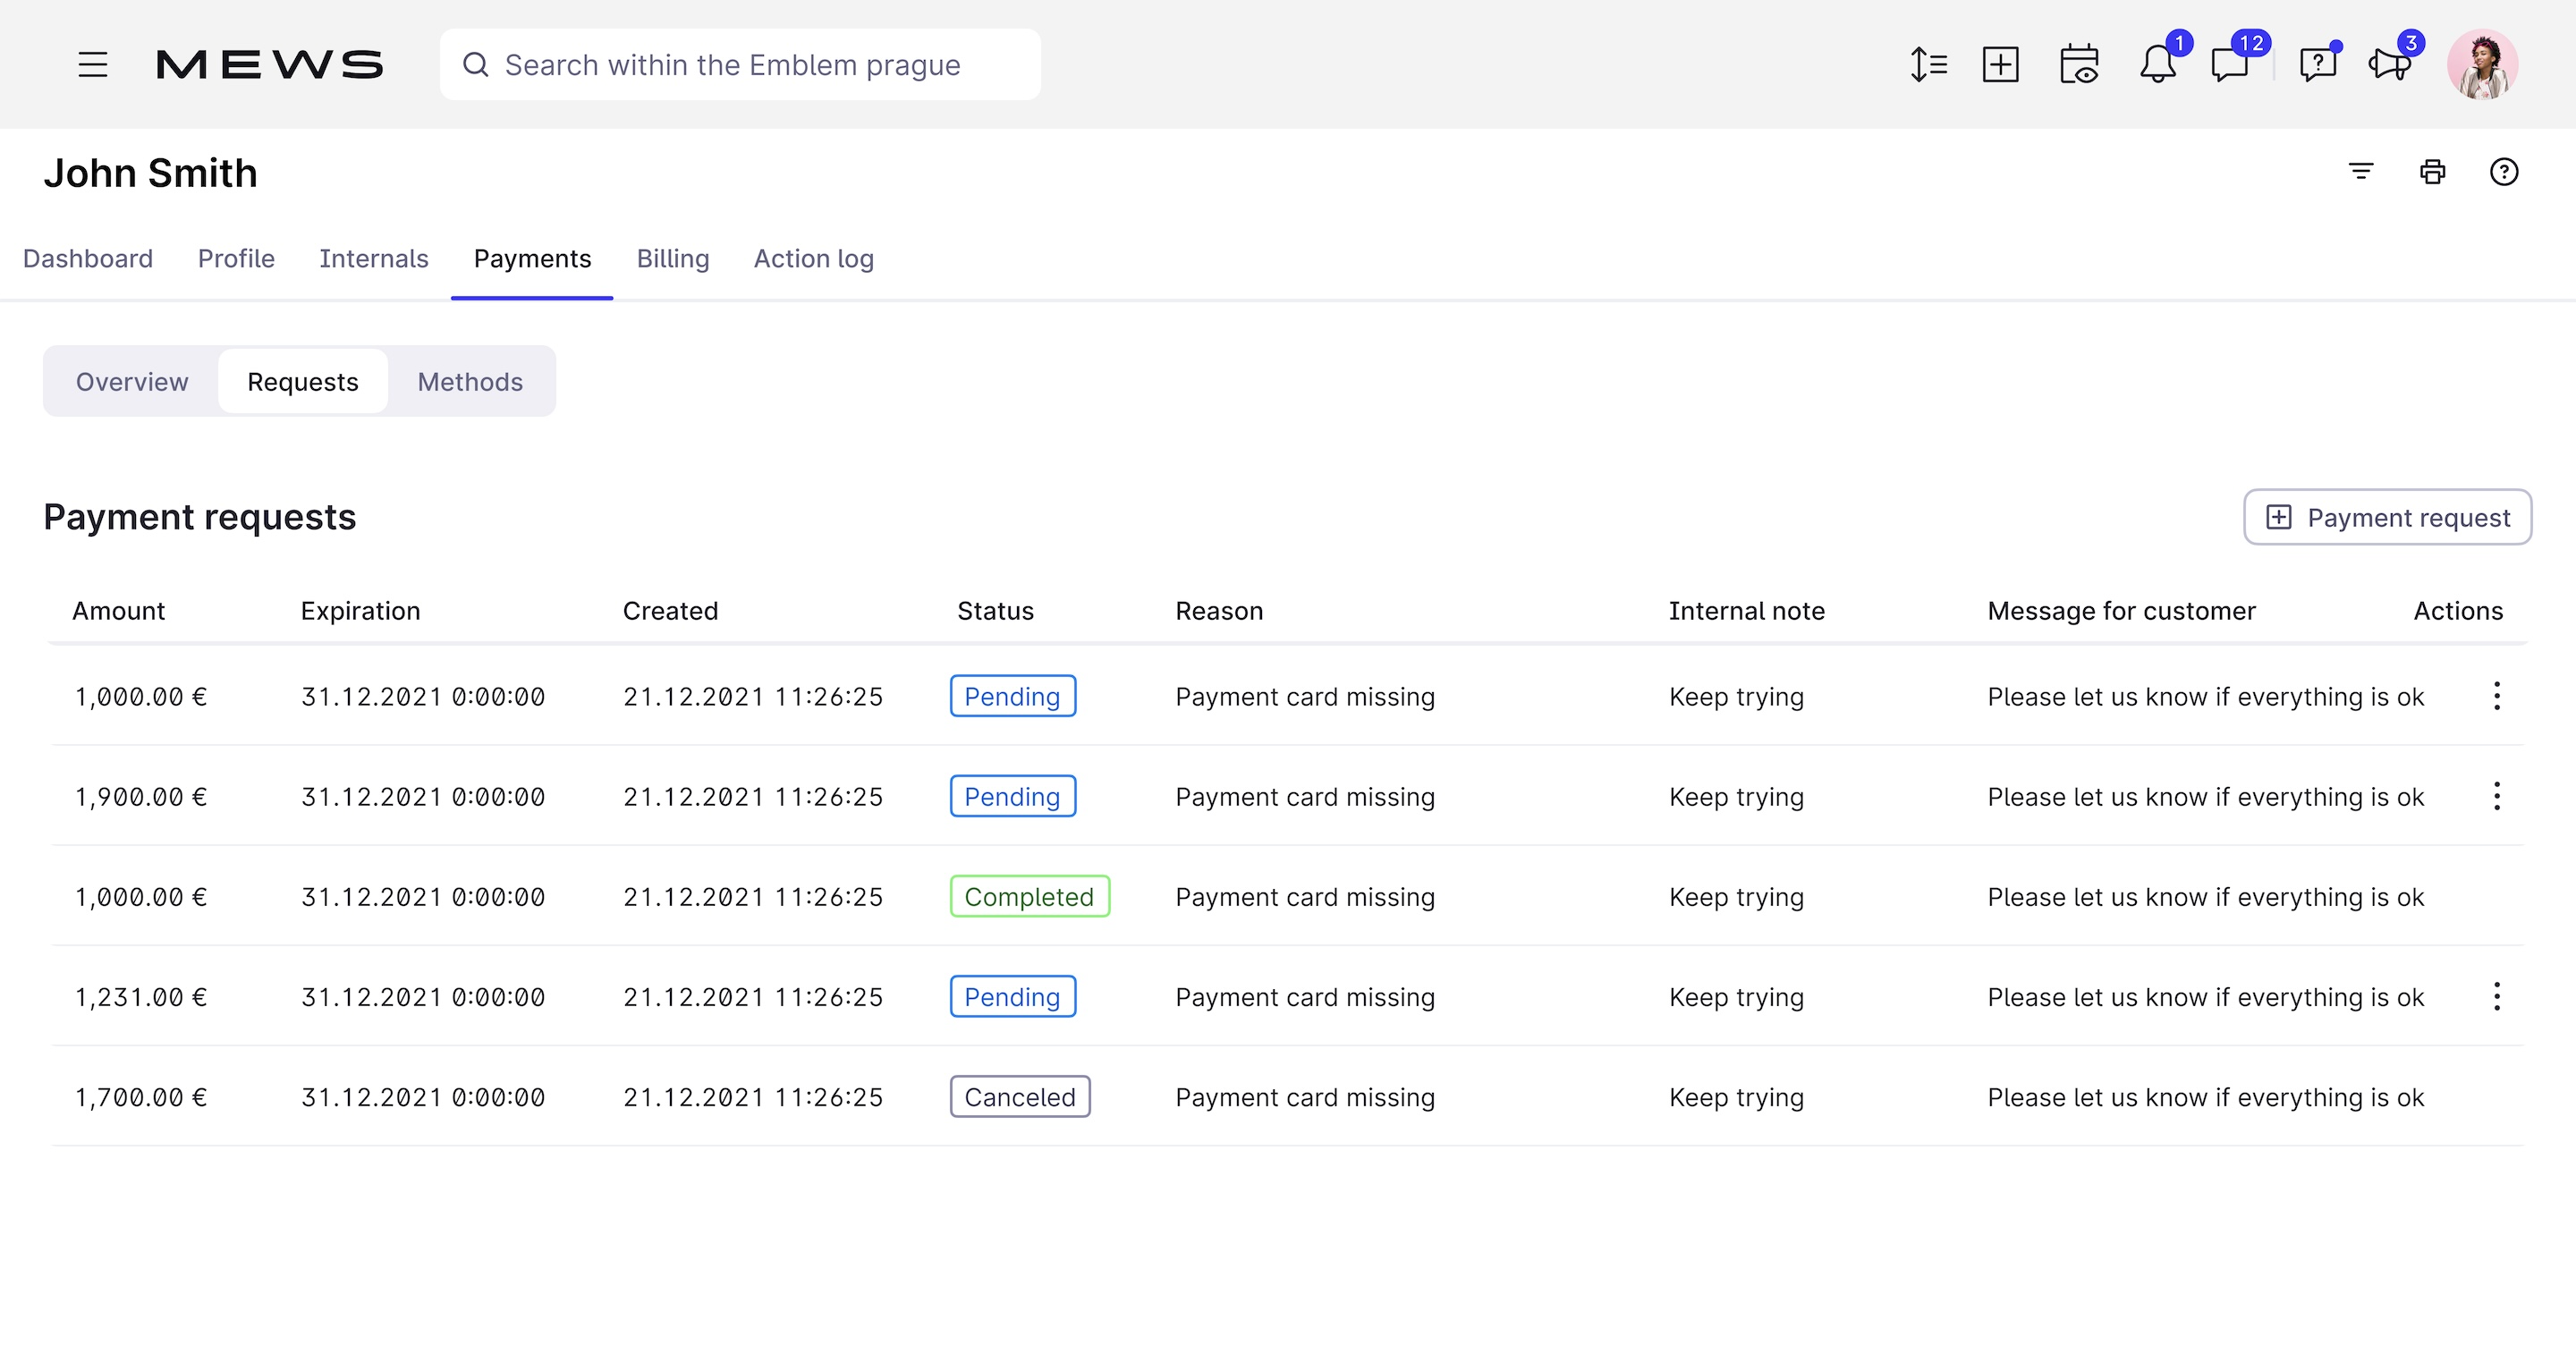Open the messages chat icon
The image size is (2576, 1362).
coord(2230,64)
